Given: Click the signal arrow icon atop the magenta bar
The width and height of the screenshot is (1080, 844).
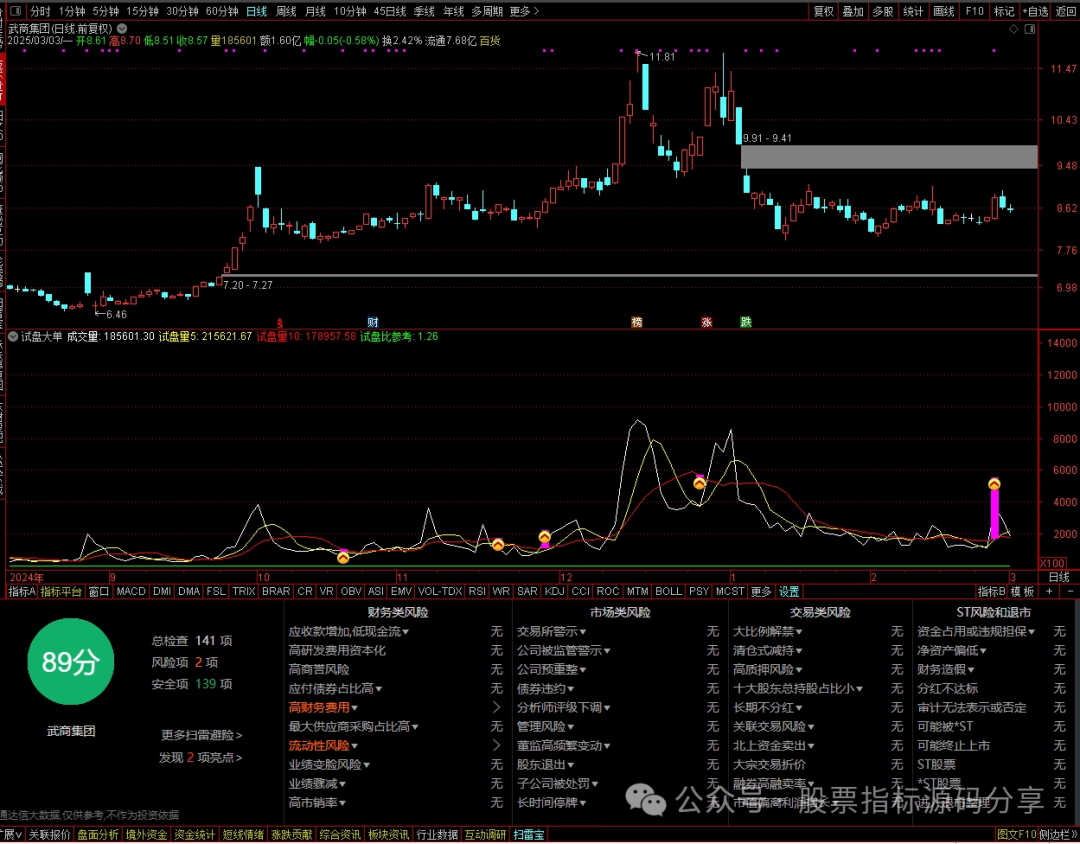Looking at the screenshot, I should pos(994,484).
